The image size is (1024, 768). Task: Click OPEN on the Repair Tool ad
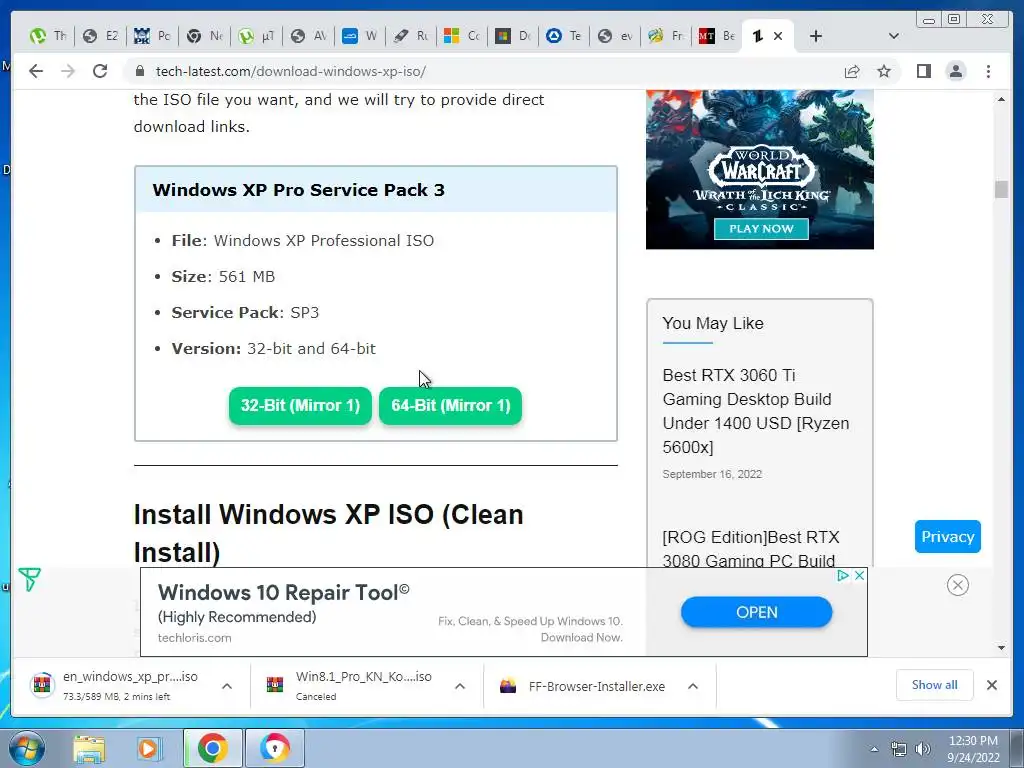pyautogui.click(x=756, y=613)
